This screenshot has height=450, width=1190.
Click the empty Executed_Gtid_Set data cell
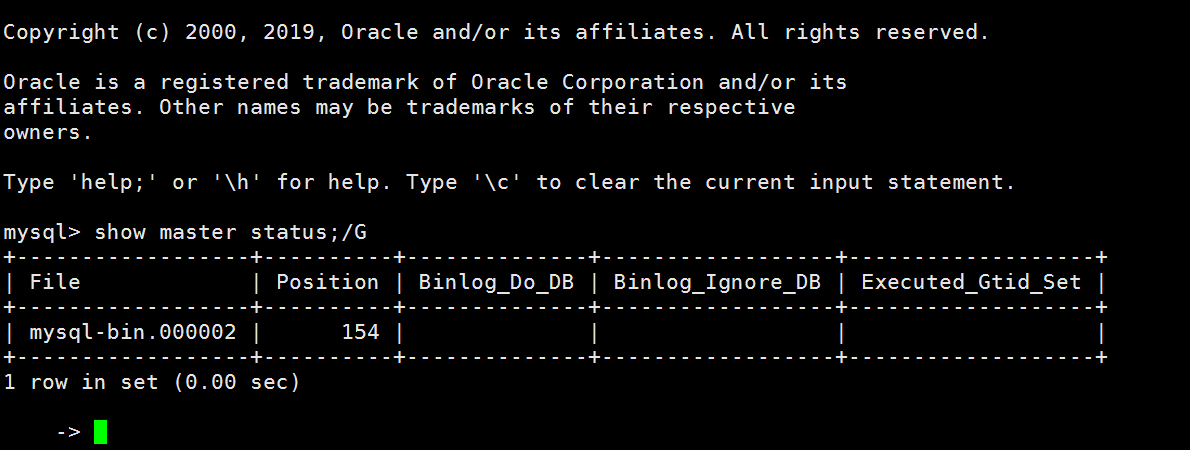point(971,332)
